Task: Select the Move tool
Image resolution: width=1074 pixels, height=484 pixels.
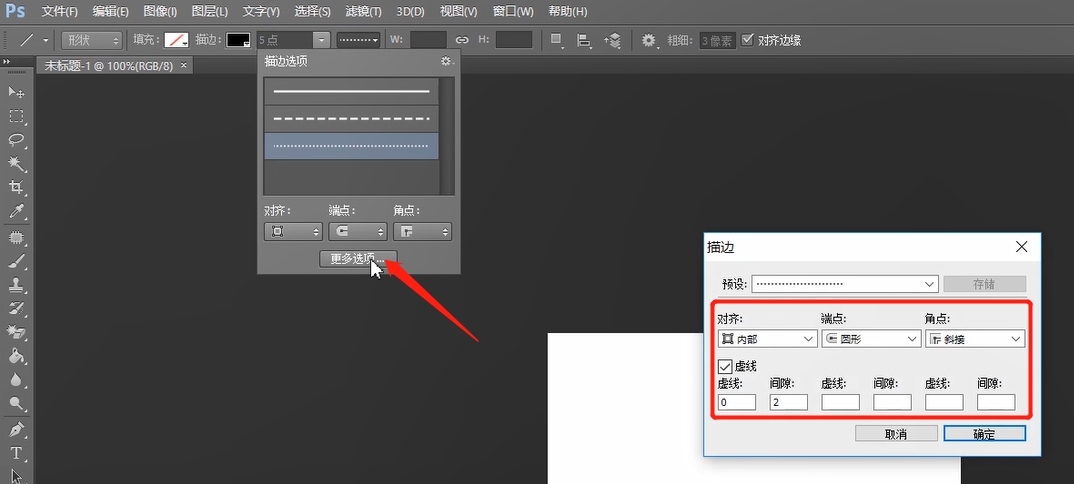Action: [x=17, y=92]
